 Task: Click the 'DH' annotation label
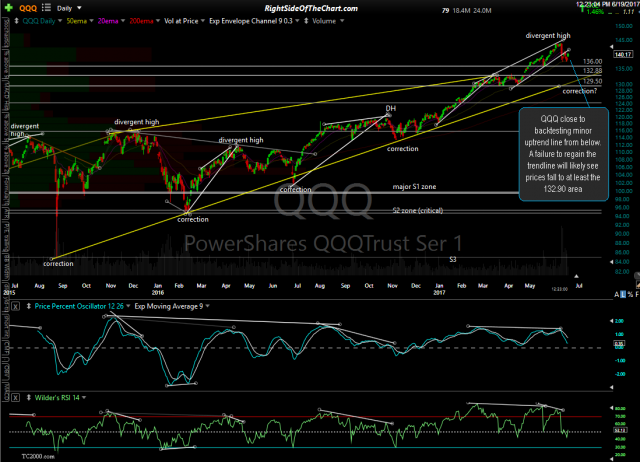click(x=391, y=108)
